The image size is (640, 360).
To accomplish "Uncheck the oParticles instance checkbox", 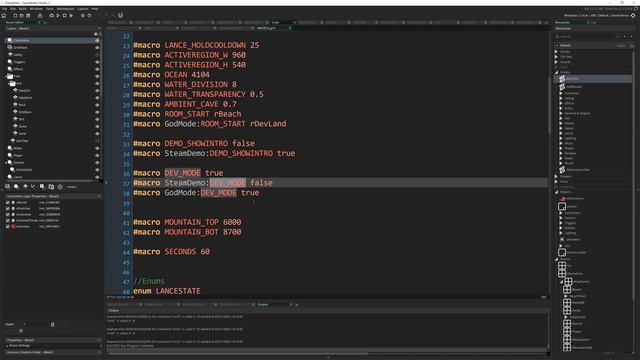I will 7,208.
